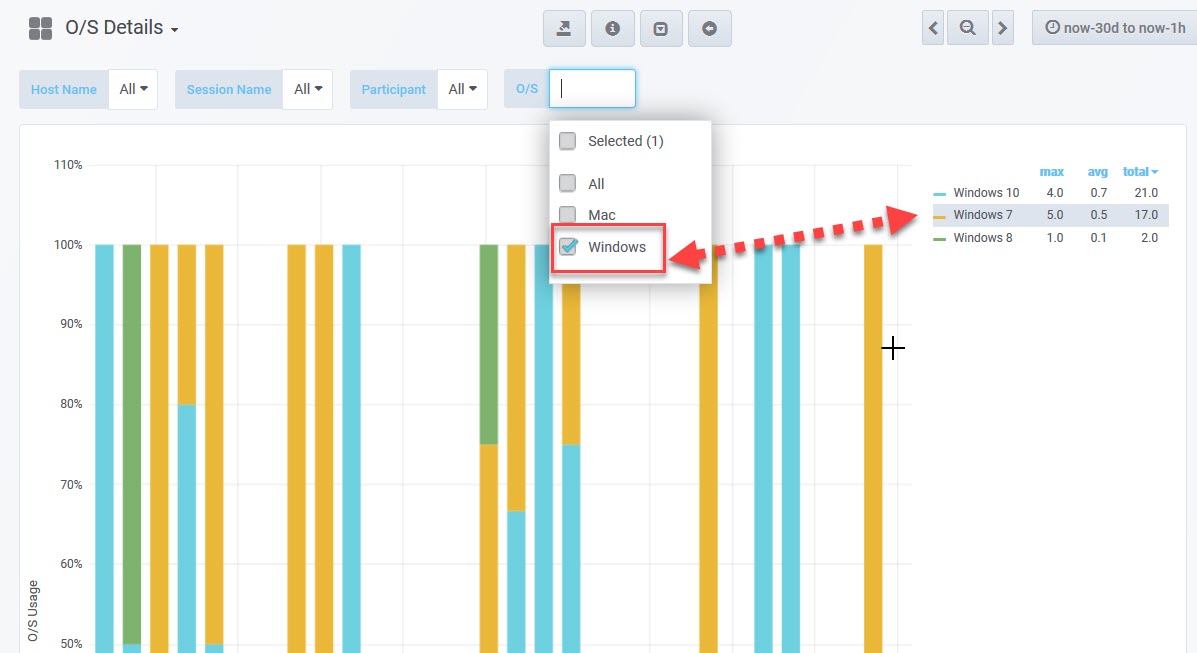Click into the O/S filter text field

coord(592,89)
